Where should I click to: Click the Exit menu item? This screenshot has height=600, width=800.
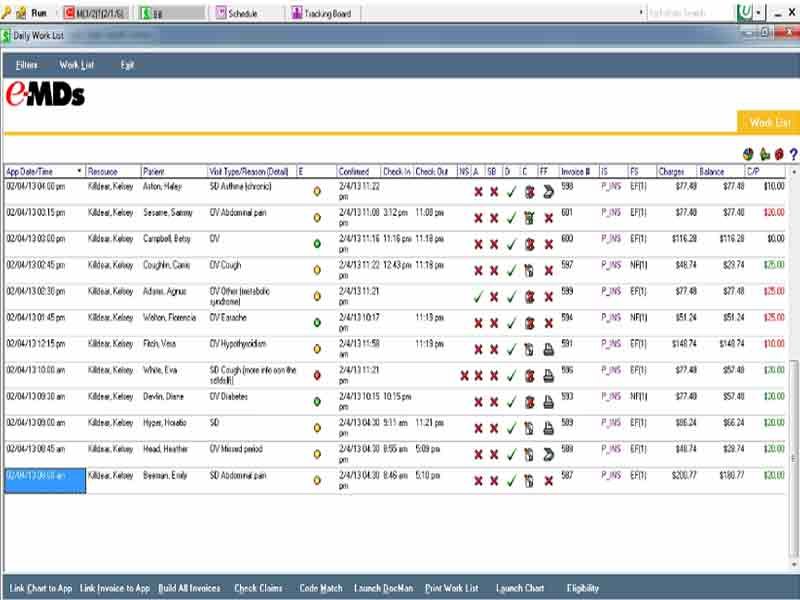[127, 65]
